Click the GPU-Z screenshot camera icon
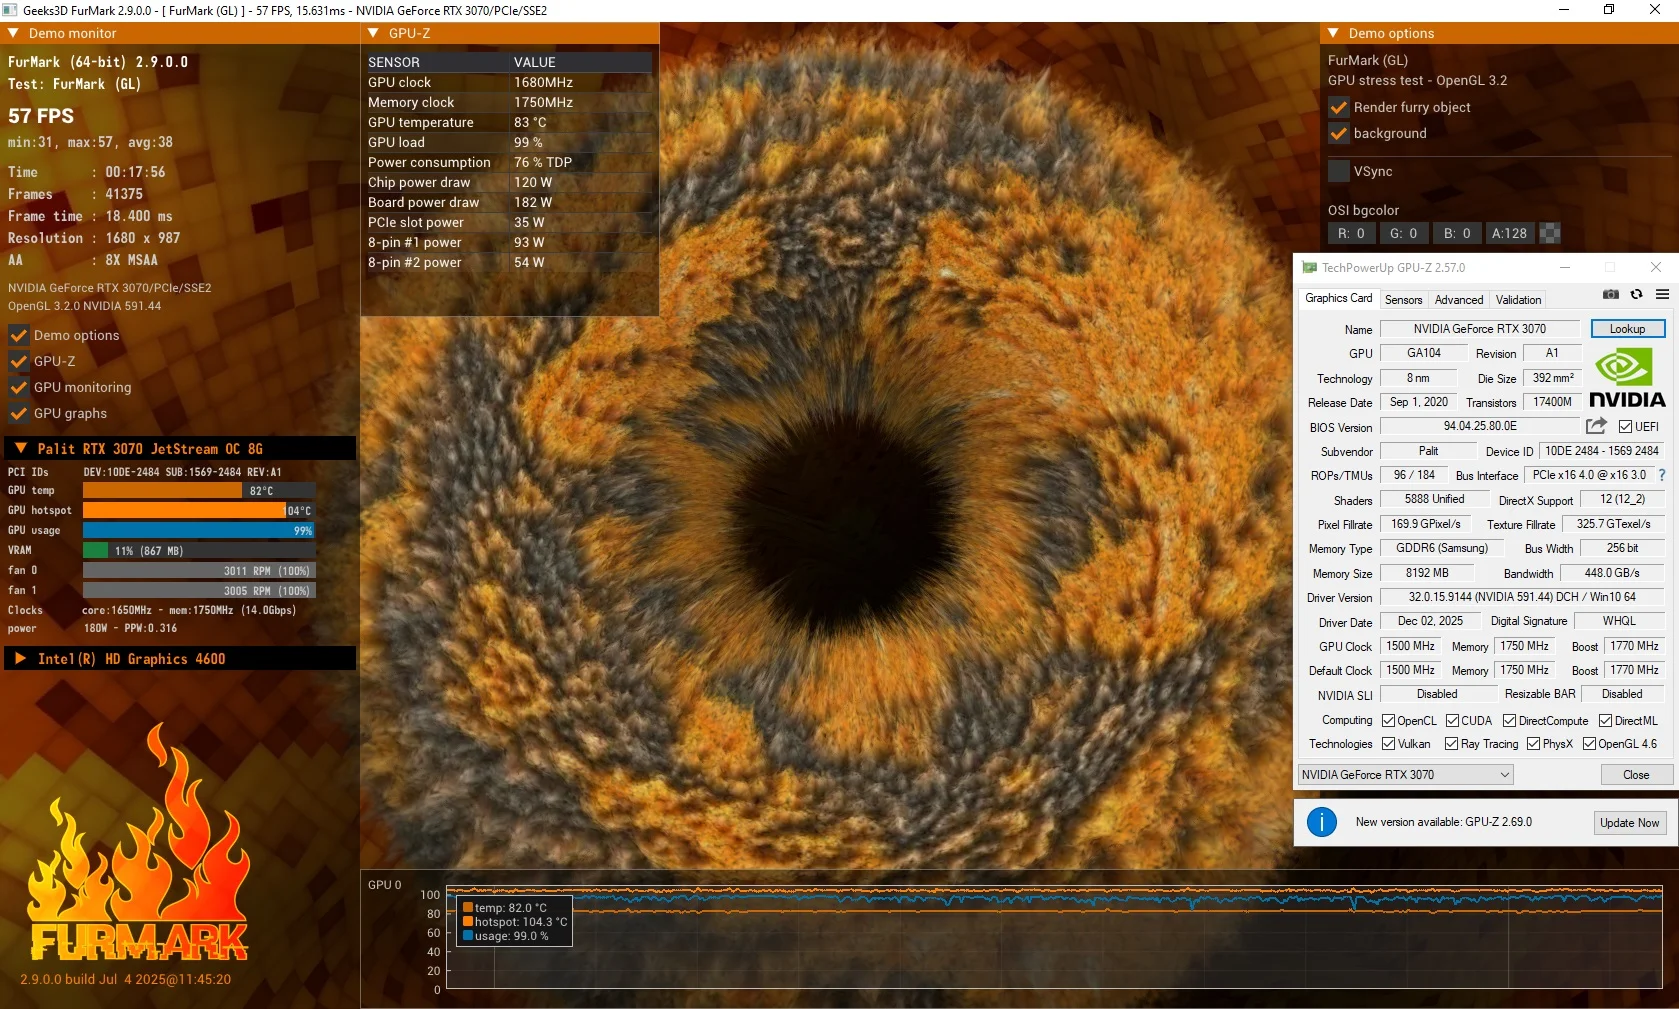Viewport: 1679px width, 1009px height. (x=1611, y=295)
